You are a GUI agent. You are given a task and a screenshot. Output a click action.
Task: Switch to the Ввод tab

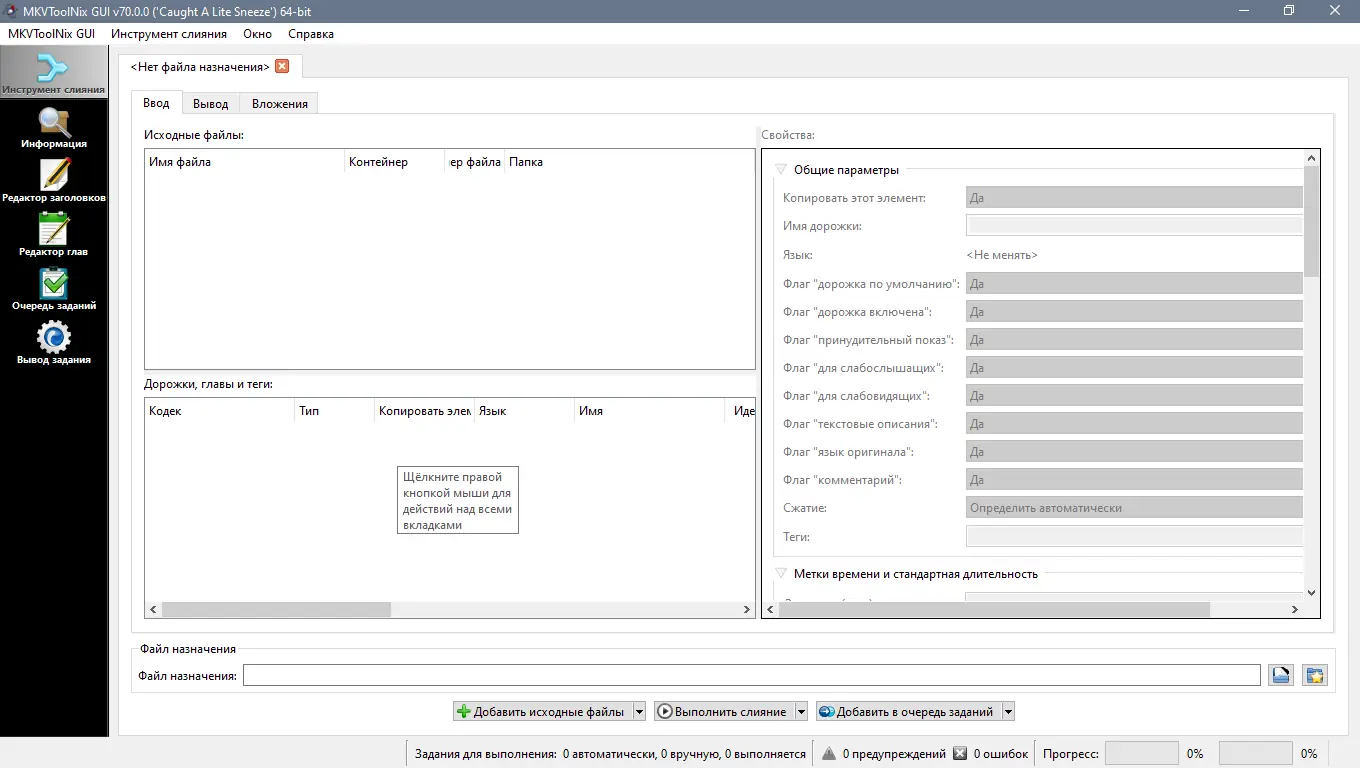coord(156,103)
